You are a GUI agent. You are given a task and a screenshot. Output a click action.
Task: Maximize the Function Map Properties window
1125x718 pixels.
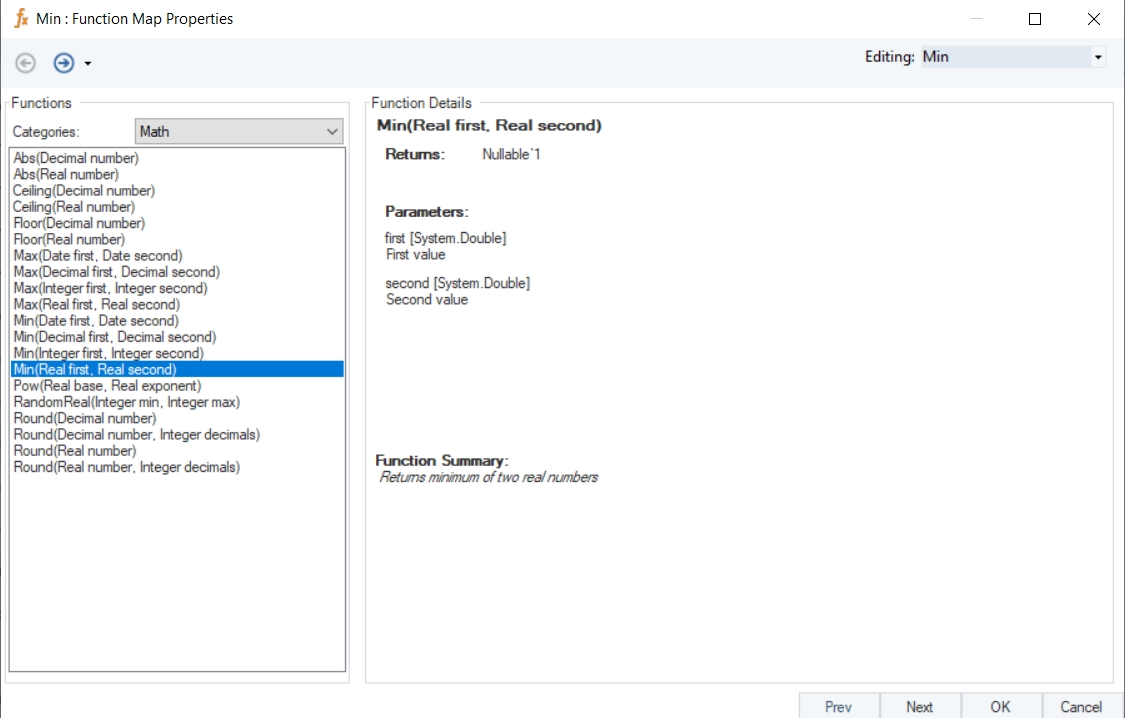tap(1035, 19)
